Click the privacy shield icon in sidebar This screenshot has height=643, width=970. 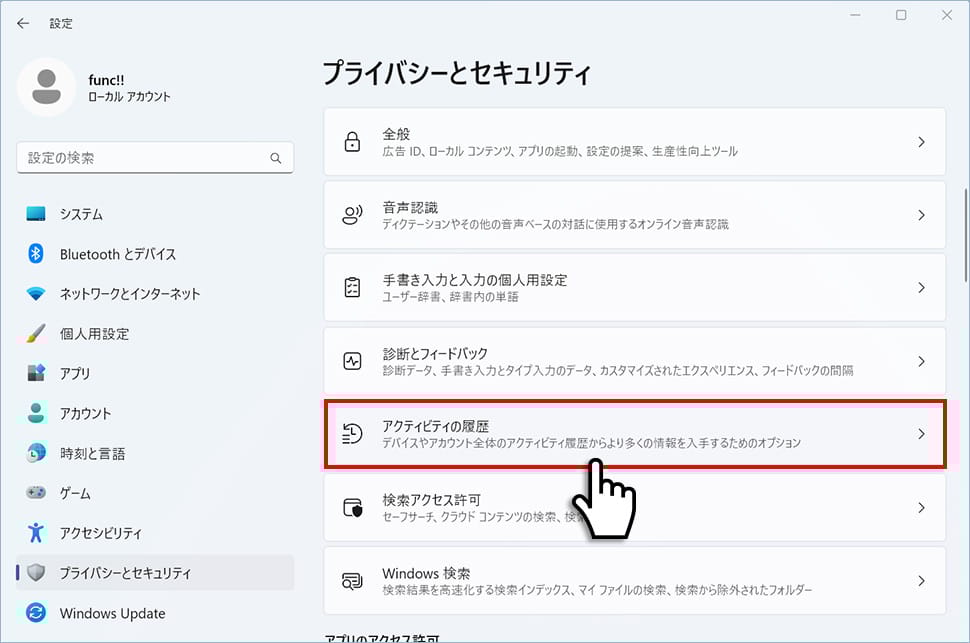click(x=36, y=572)
